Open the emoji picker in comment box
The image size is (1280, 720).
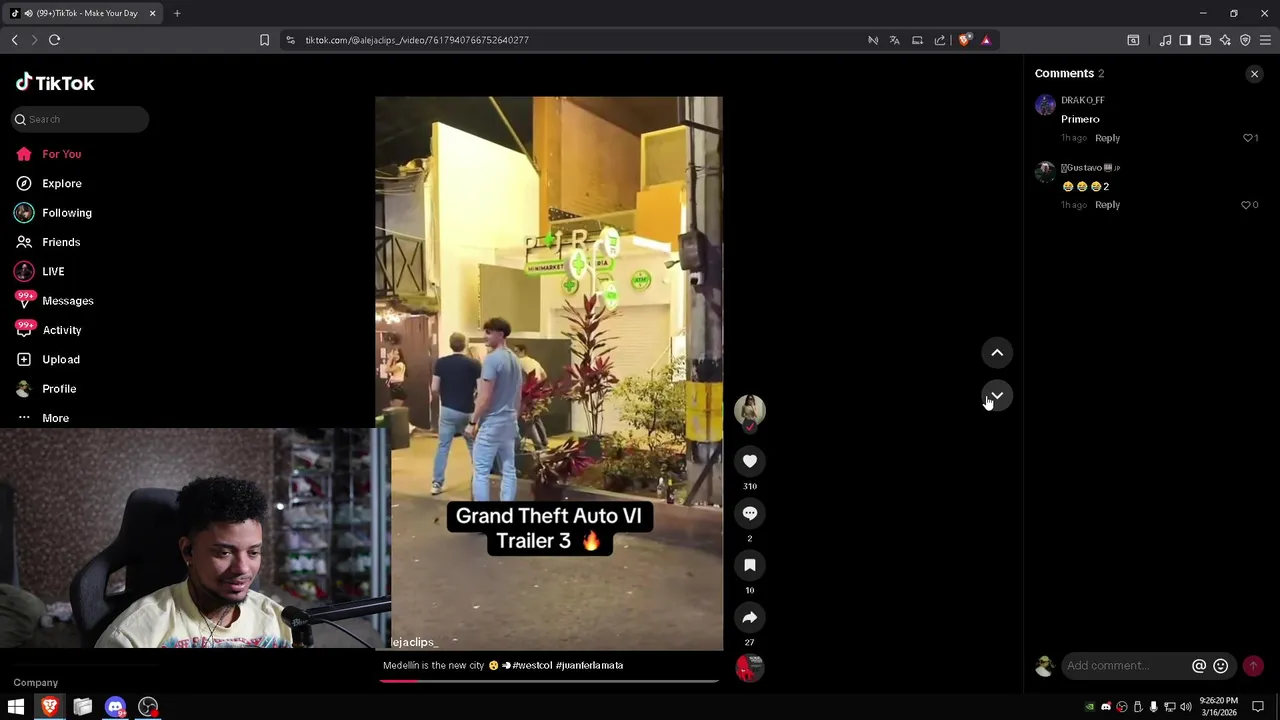[1221, 666]
